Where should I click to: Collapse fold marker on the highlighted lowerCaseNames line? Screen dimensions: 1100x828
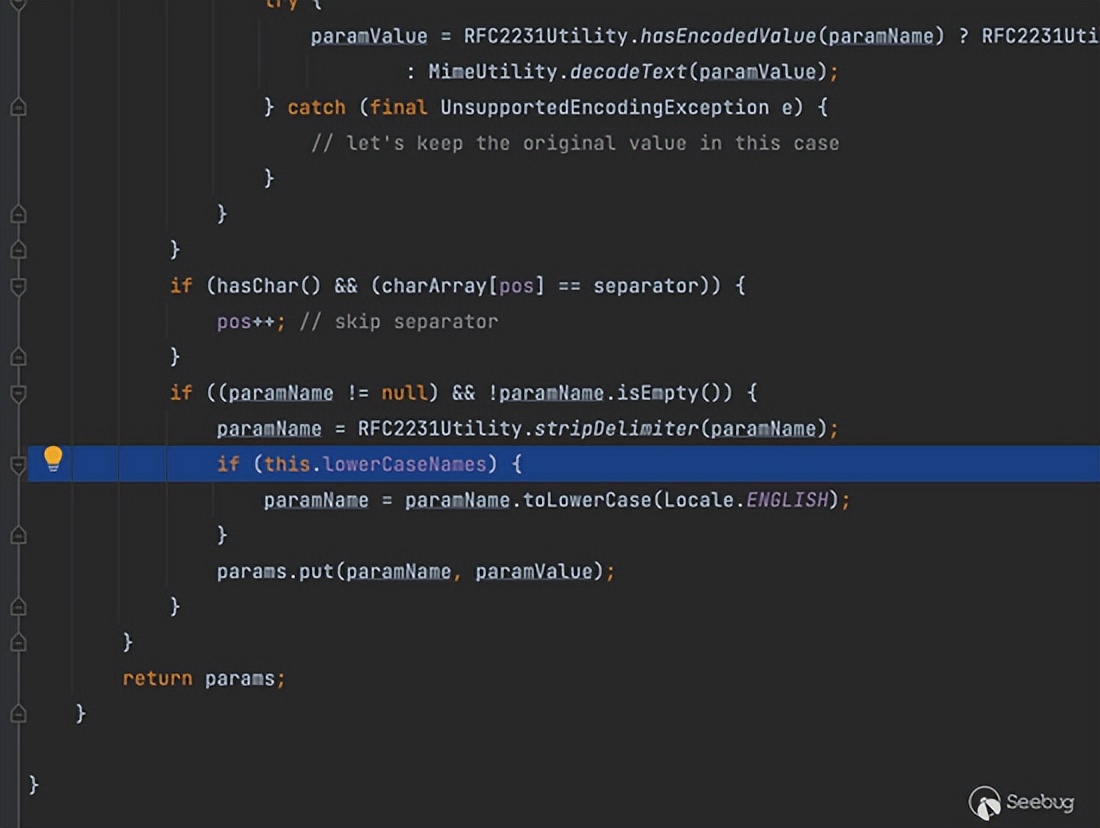pyautogui.click(x=19, y=465)
